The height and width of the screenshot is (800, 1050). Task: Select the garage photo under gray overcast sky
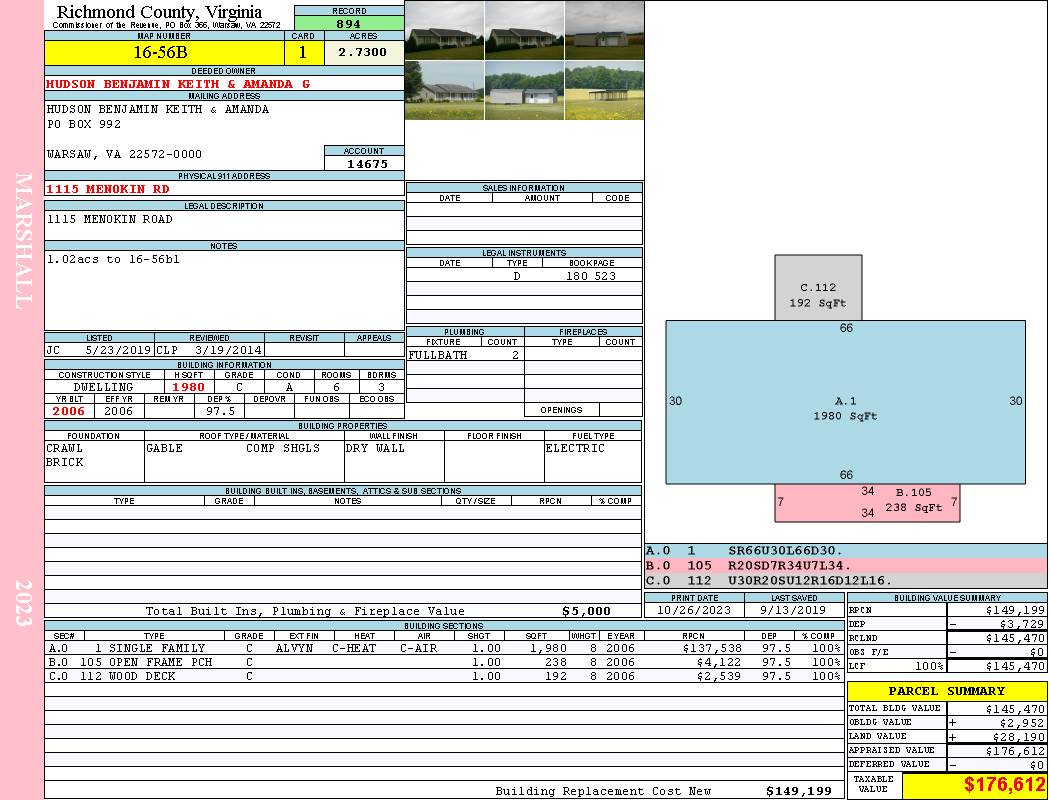604,30
